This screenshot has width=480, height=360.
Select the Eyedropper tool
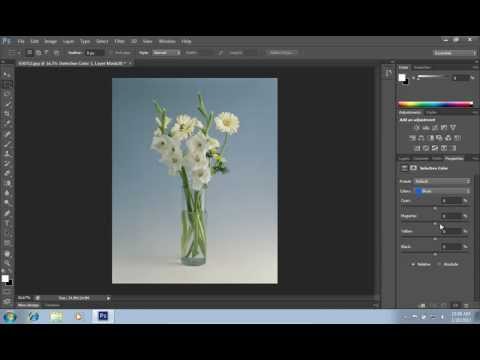coord(7,124)
